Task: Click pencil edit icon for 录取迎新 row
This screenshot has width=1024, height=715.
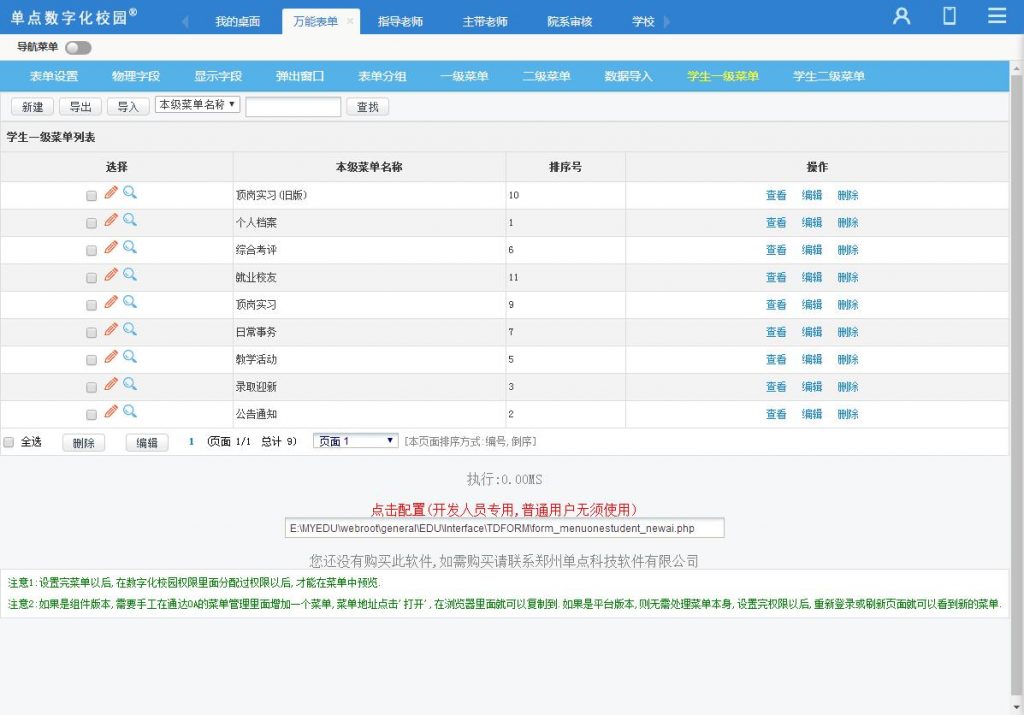Action: [x=111, y=385]
